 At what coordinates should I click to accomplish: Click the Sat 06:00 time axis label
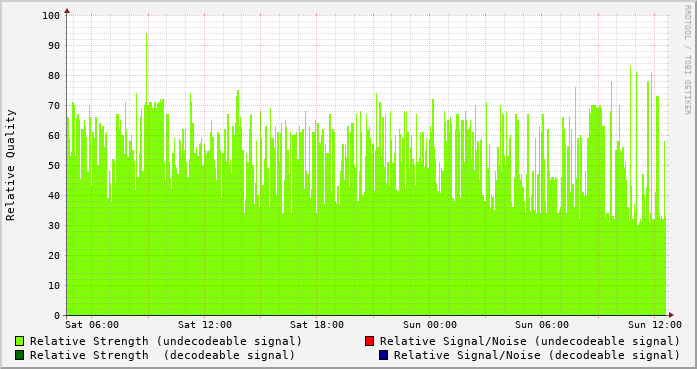92,325
